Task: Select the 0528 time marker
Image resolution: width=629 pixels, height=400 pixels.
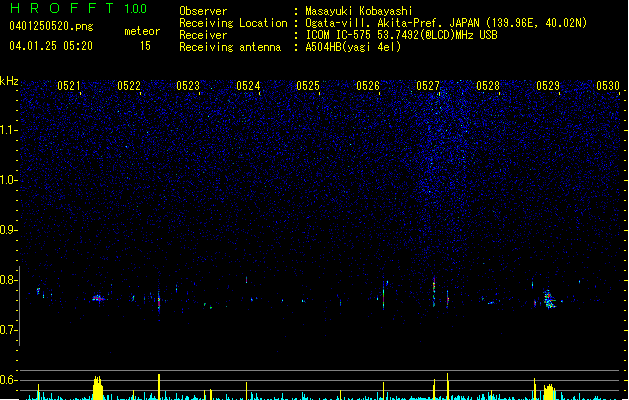Action: click(x=488, y=86)
